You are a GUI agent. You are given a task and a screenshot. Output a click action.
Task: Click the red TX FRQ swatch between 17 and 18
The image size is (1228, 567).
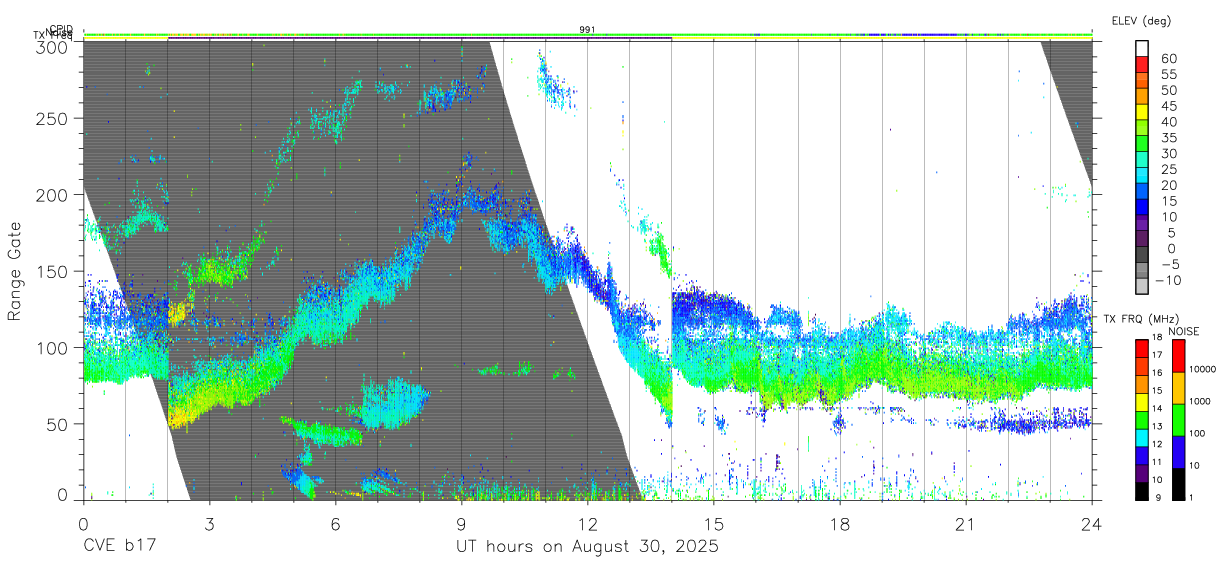(1142, 348)
